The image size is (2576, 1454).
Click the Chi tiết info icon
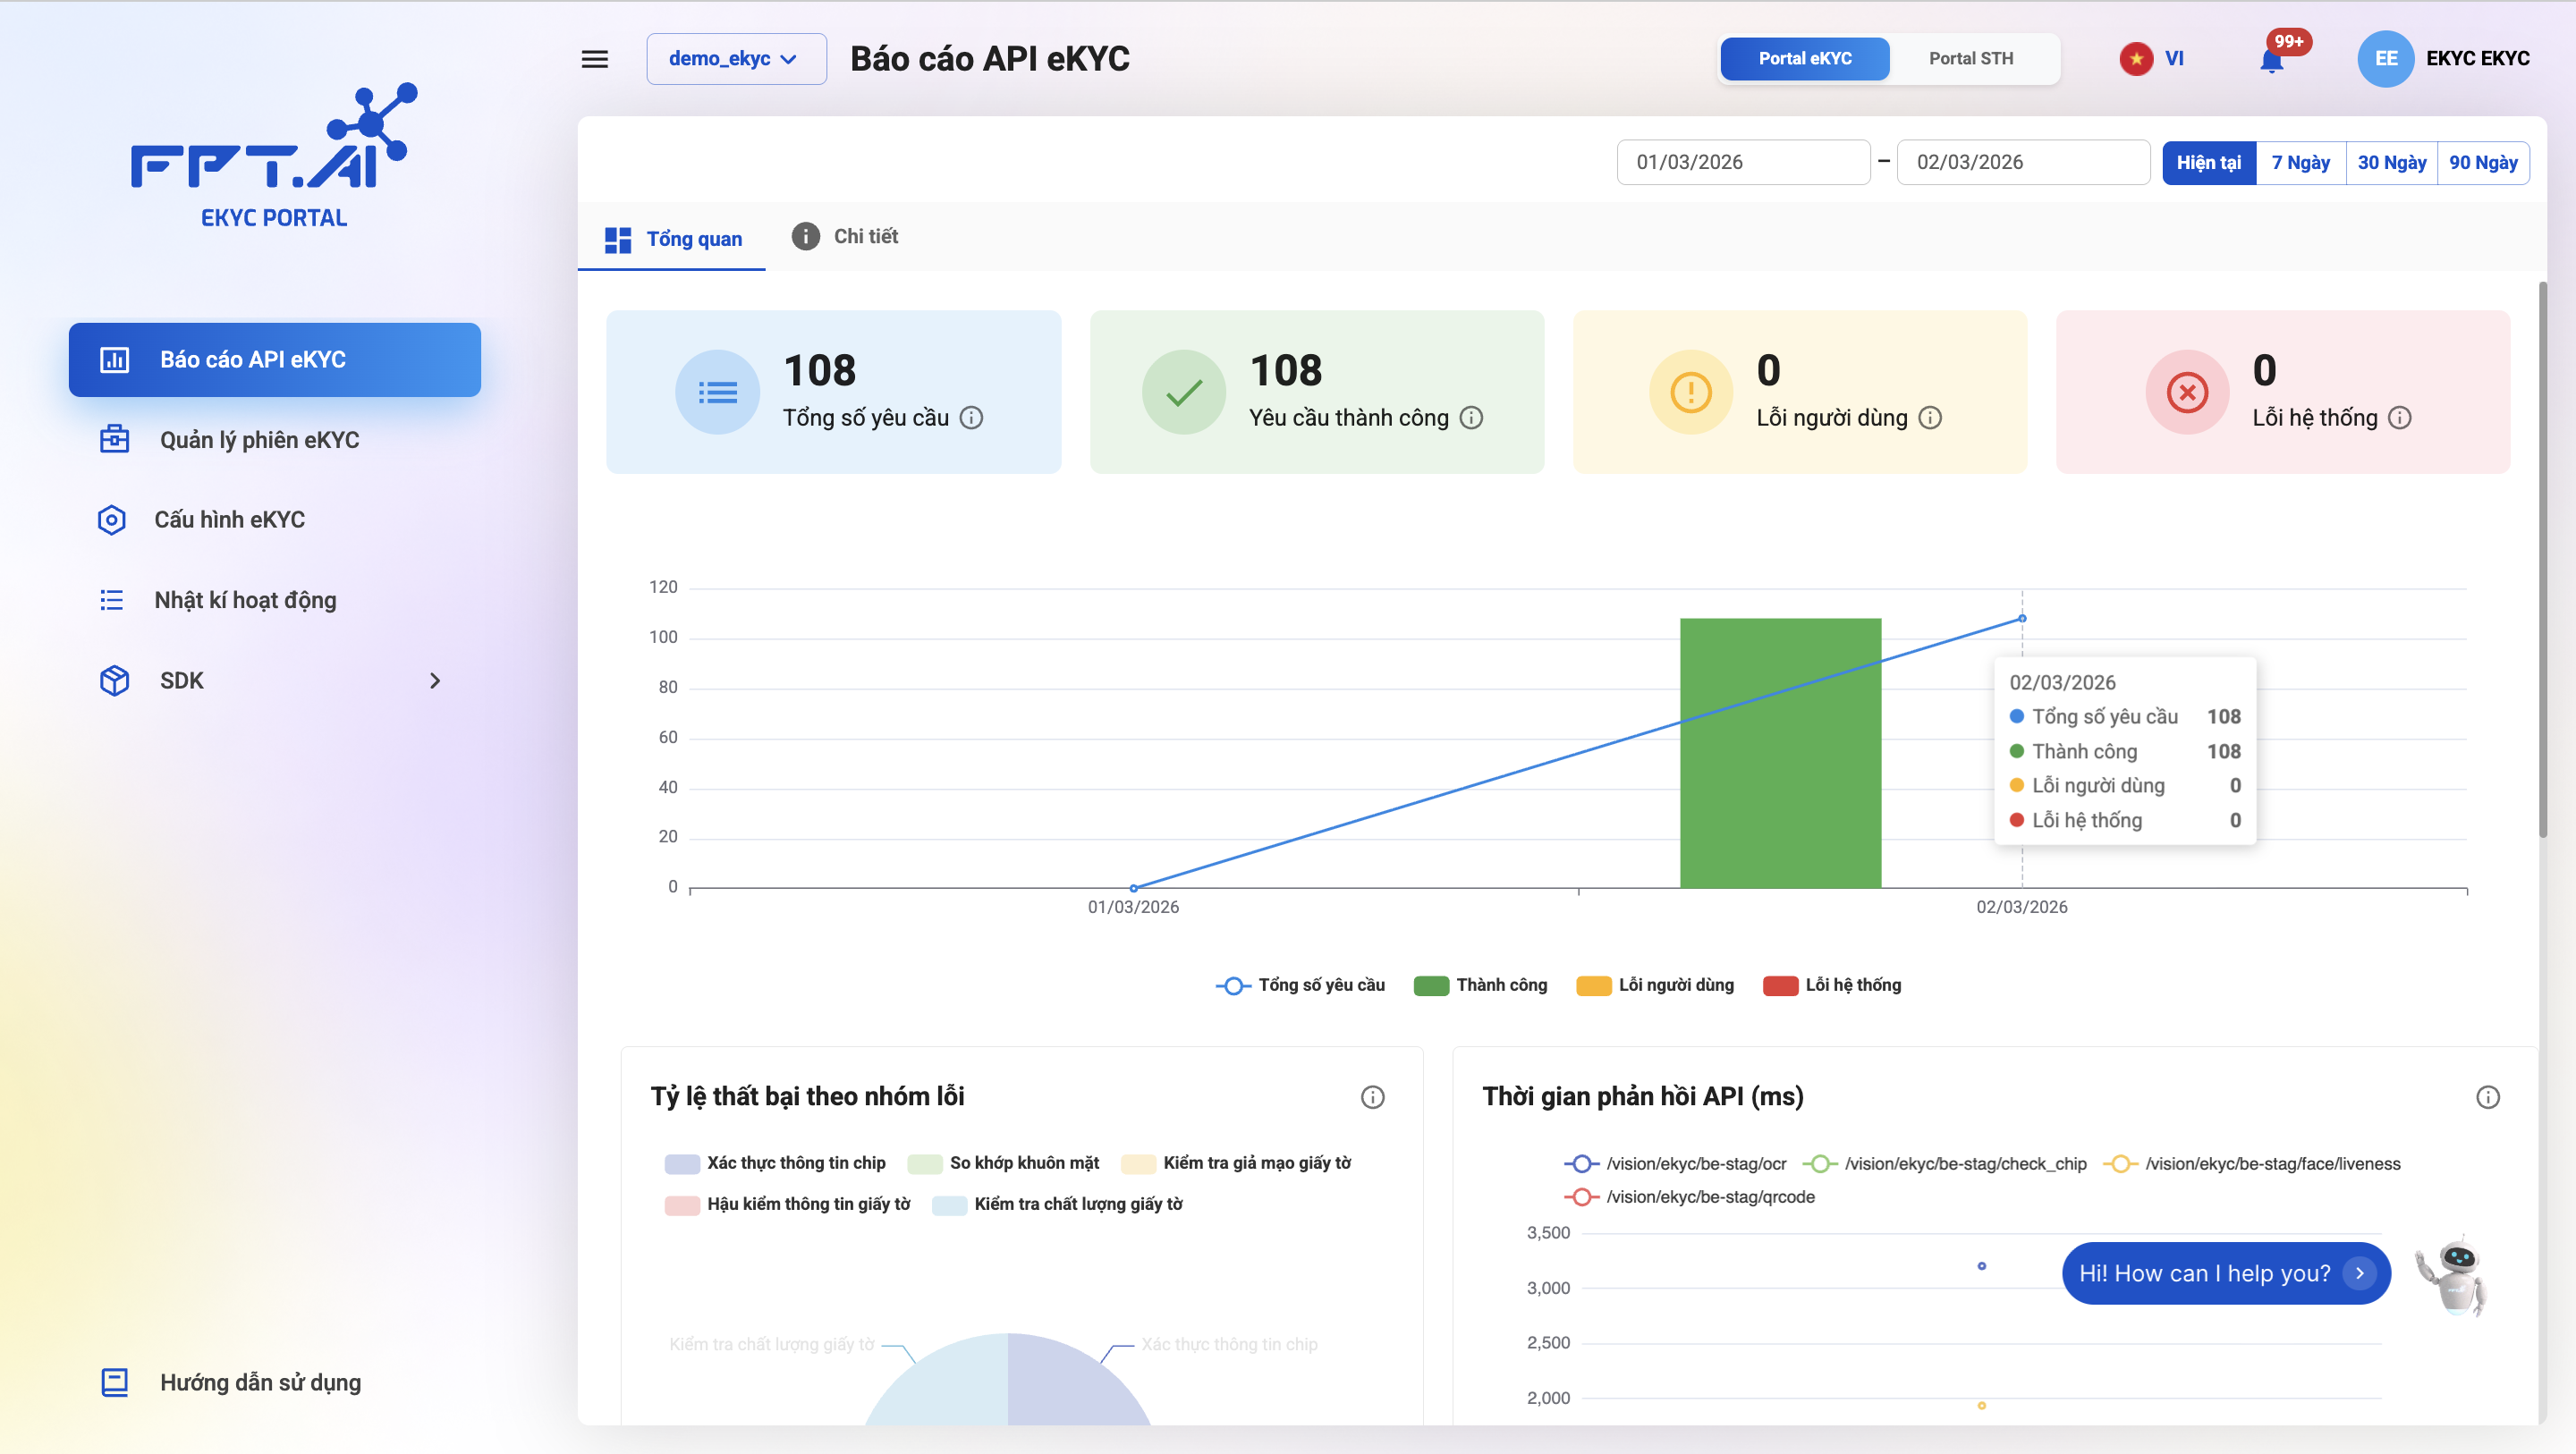[805, 237]
